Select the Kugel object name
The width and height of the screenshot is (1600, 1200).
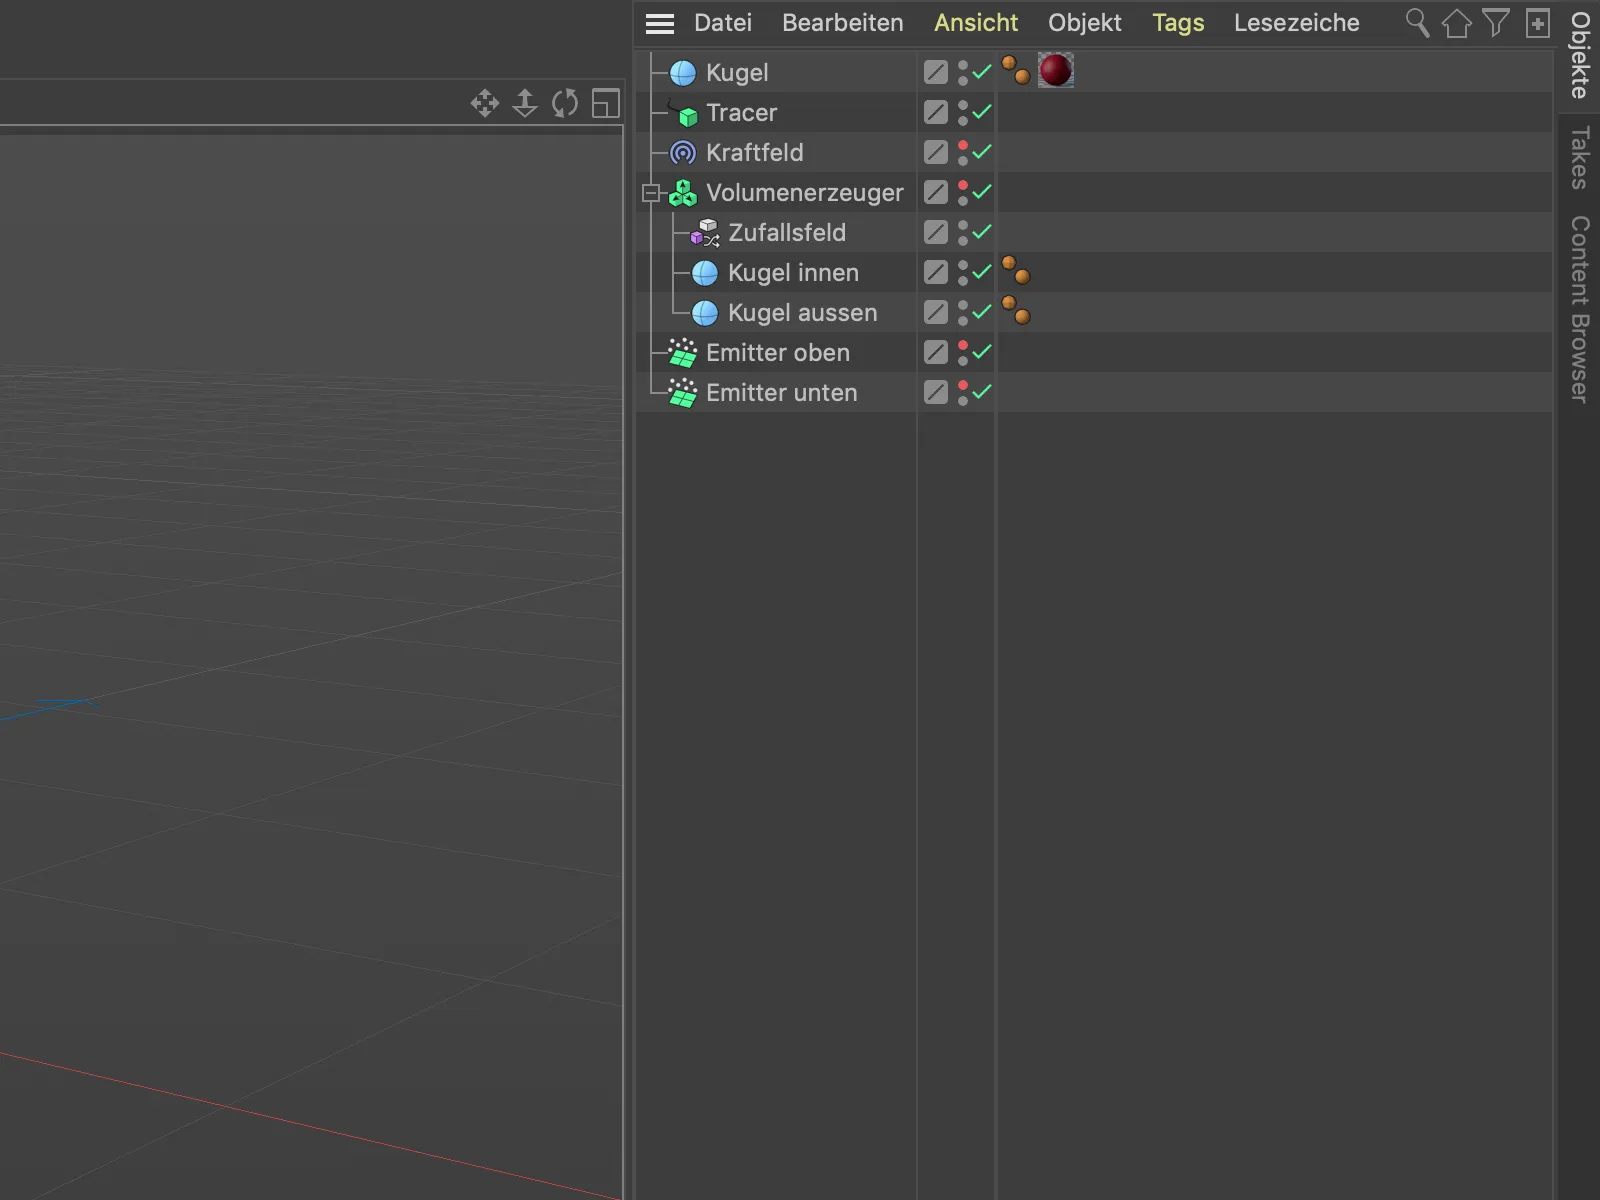(737, 73)
